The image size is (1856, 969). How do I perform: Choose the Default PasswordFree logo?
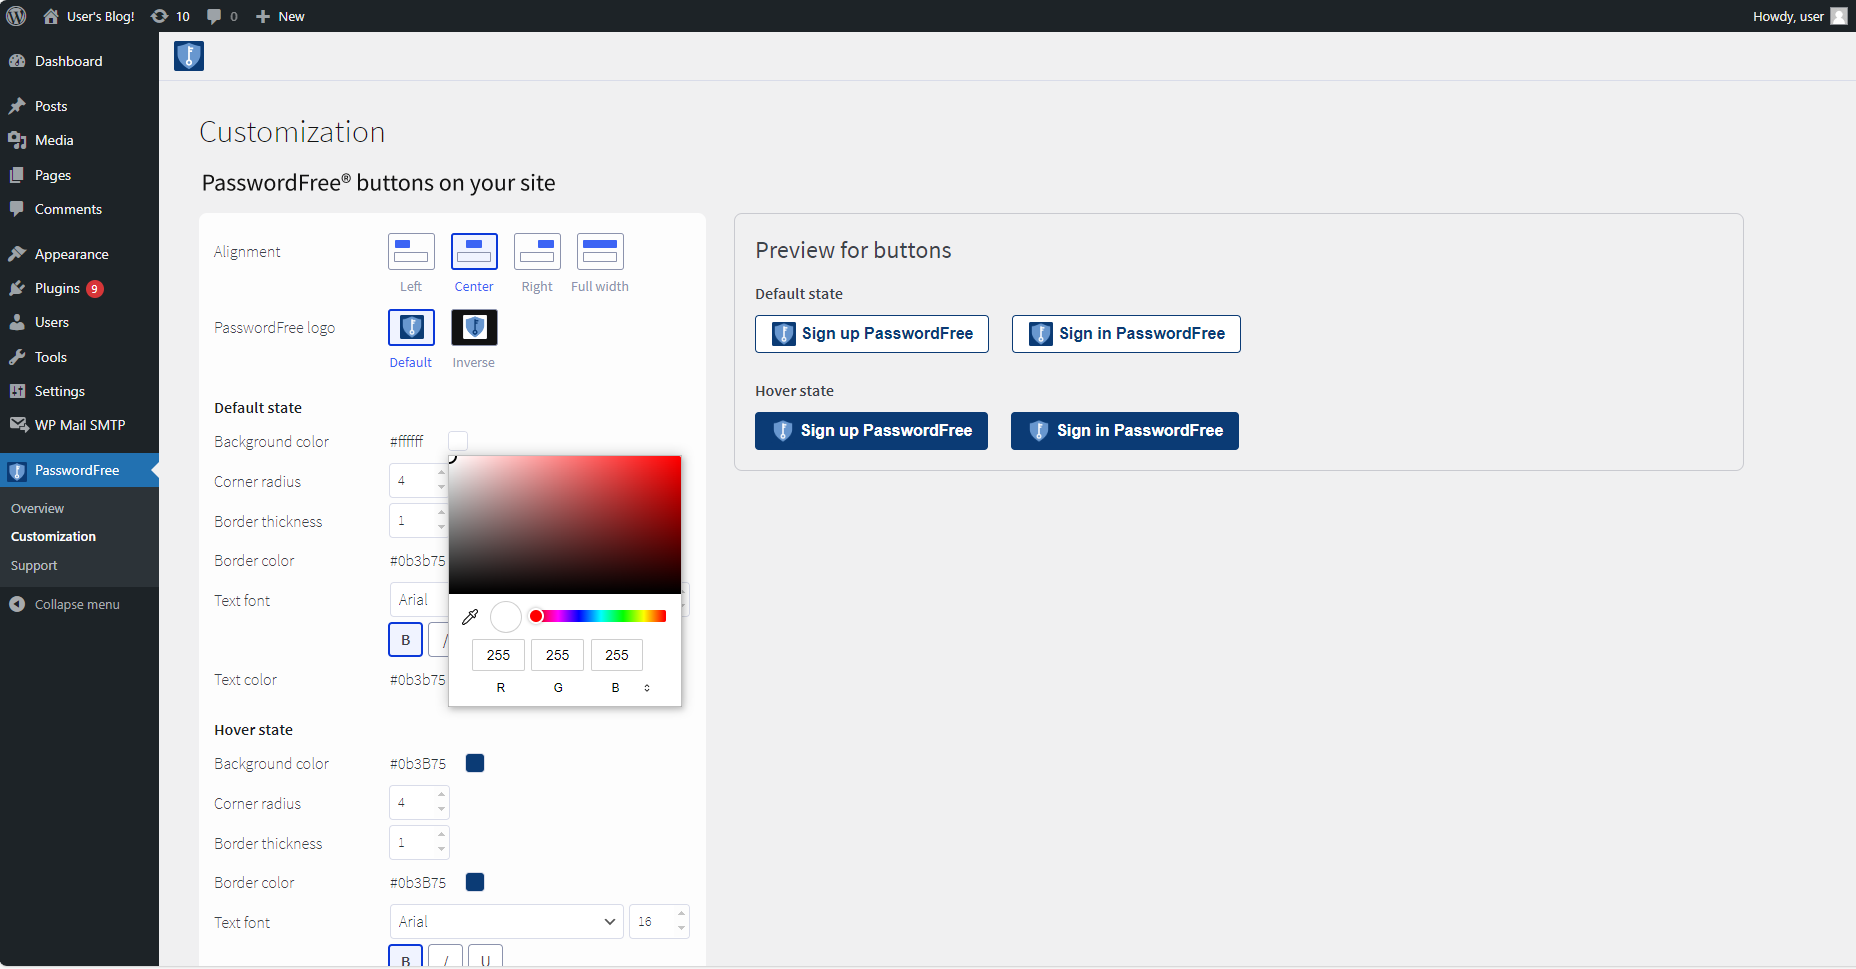411,327
